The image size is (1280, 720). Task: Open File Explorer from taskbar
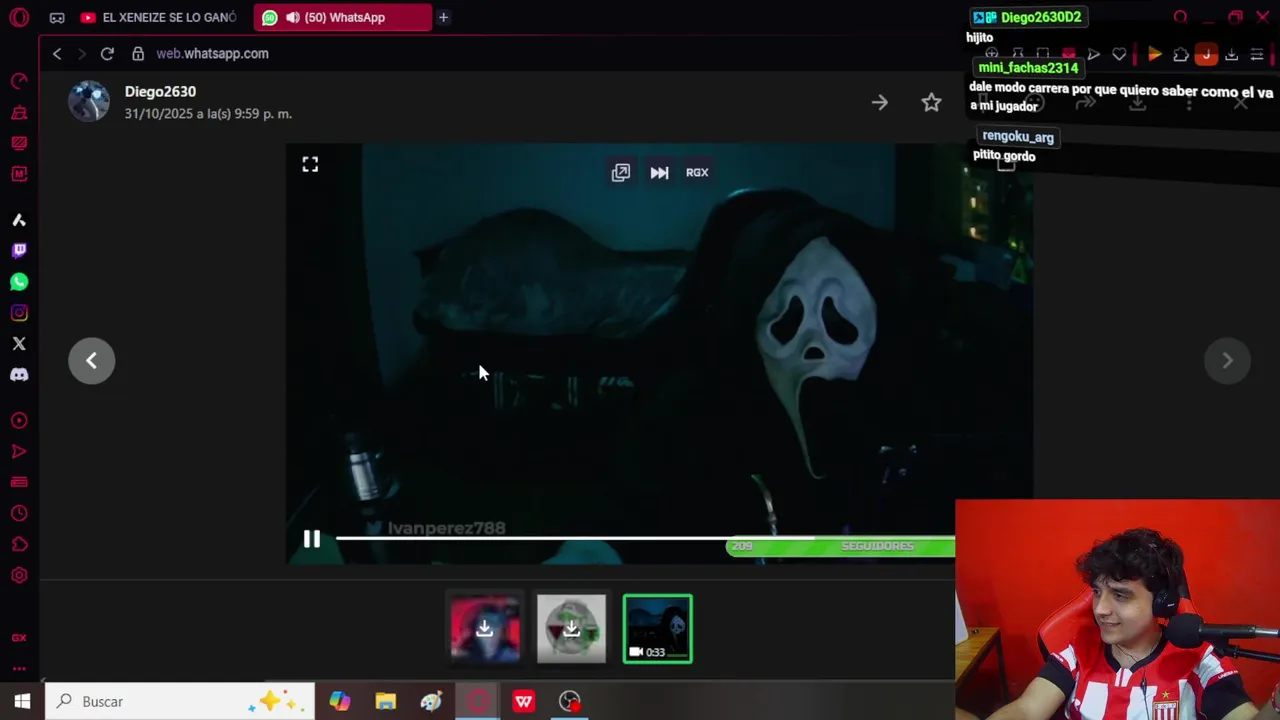386,701
